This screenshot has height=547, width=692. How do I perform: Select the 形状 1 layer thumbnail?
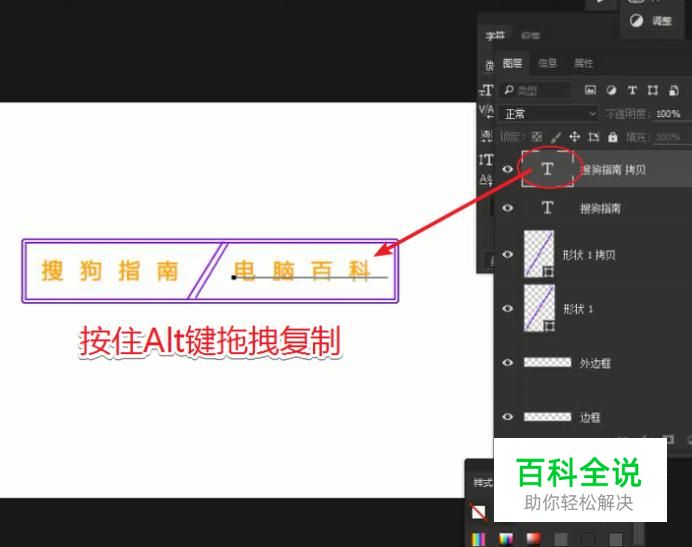click(x=539, y=308)
